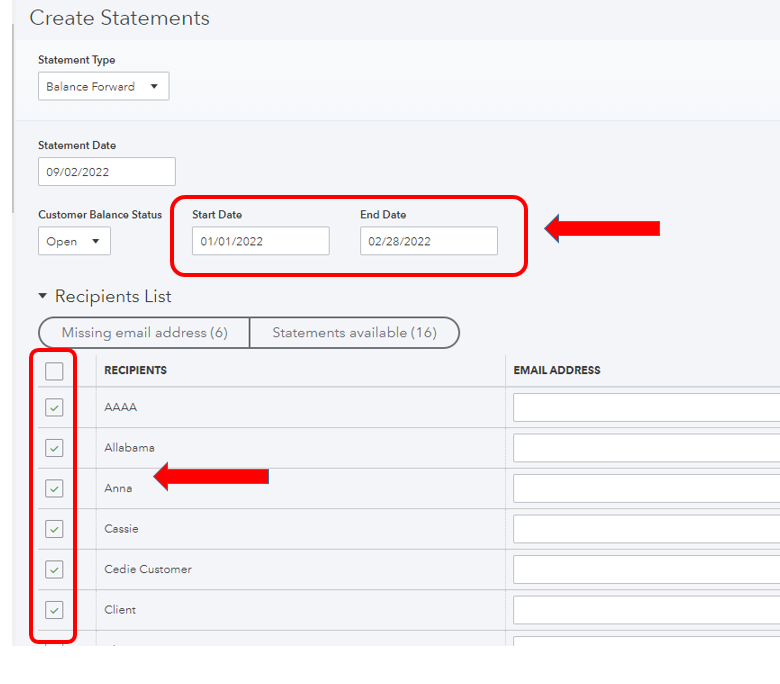The height and width of the screenshot is (684, 780).
Task: Open the Statement Type dropdown
Action: (103, 87)
